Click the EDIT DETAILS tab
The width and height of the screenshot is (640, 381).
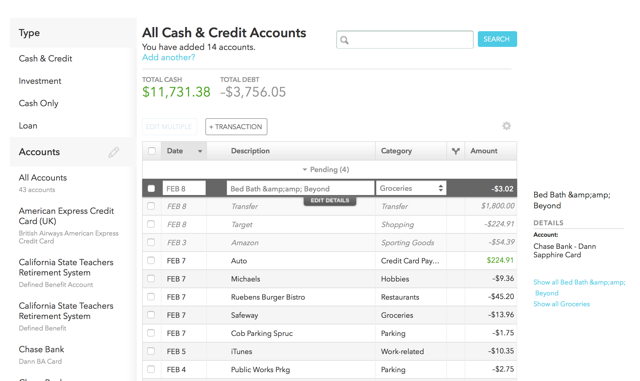330,201
